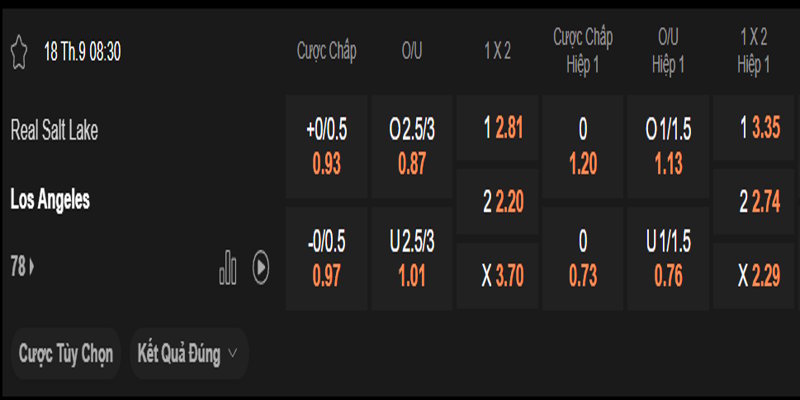Open the Kết Quả Đúng dropdown
Viewport: 800px width, 400px height.
click(x=189, y=353)
